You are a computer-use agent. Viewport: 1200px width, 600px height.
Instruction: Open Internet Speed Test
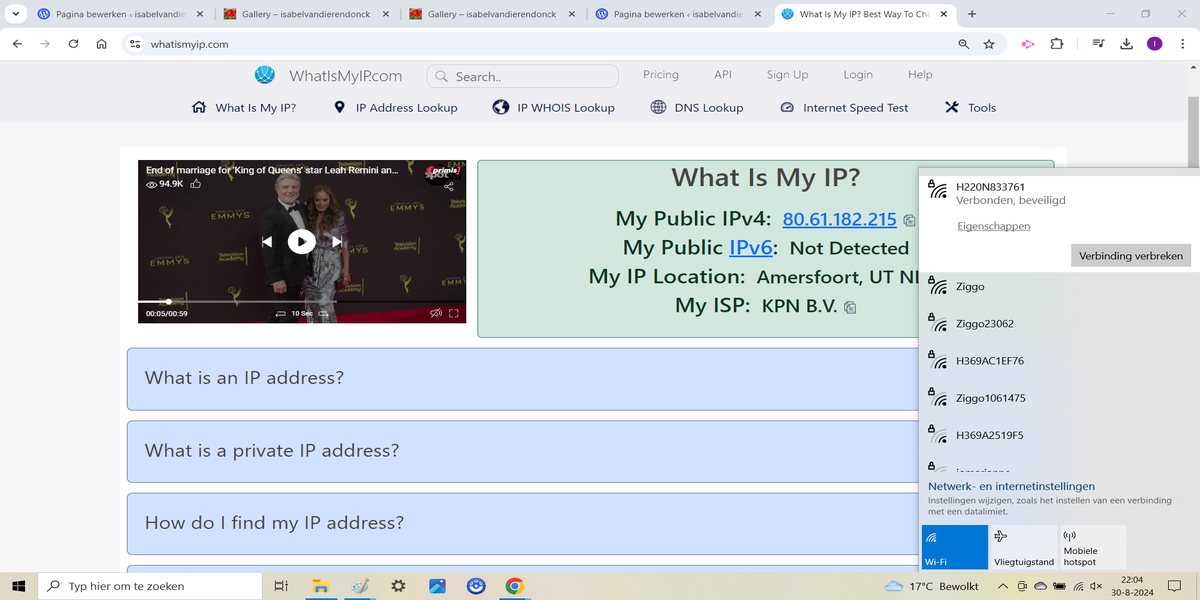[x=844, y=107]
